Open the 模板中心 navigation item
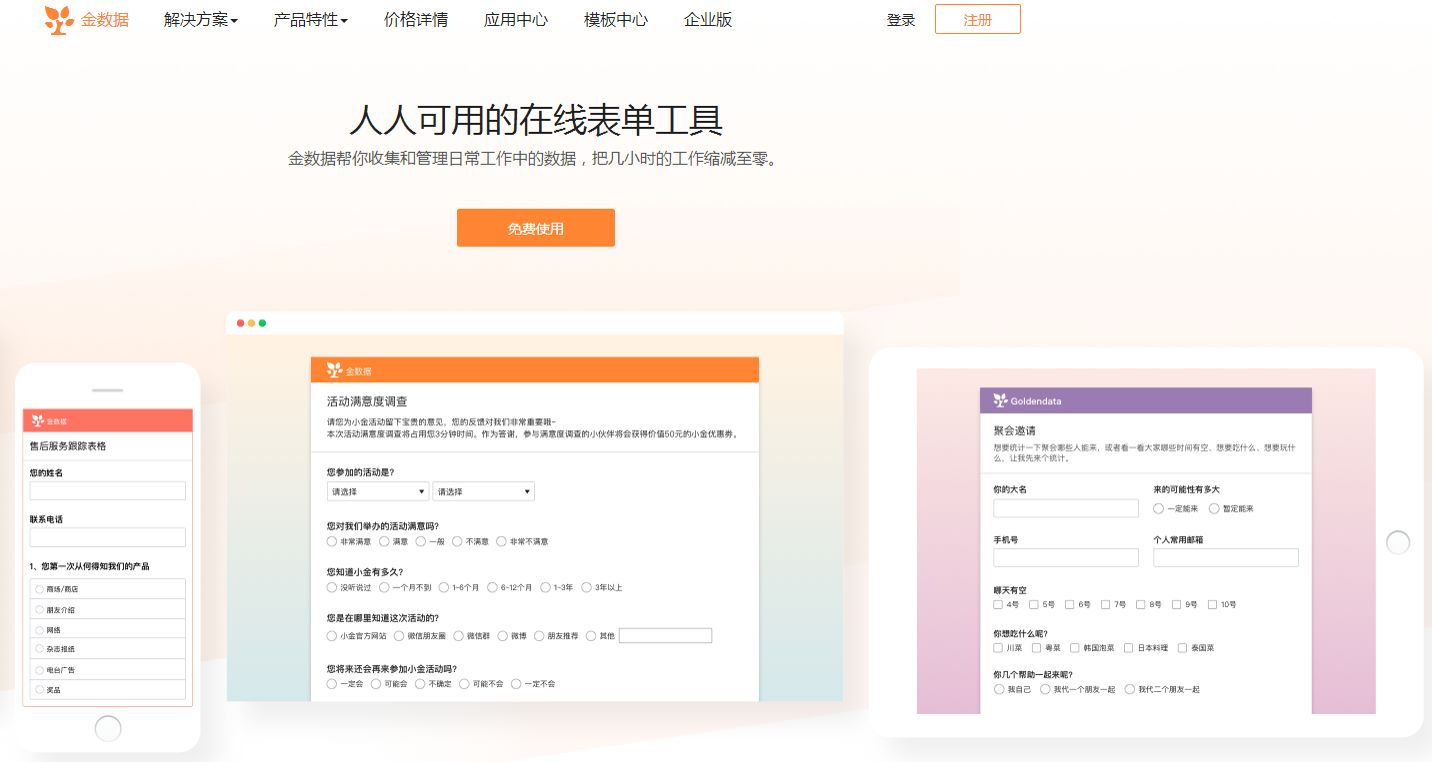This screenshot has width=1432, height=762. (615, 19)
